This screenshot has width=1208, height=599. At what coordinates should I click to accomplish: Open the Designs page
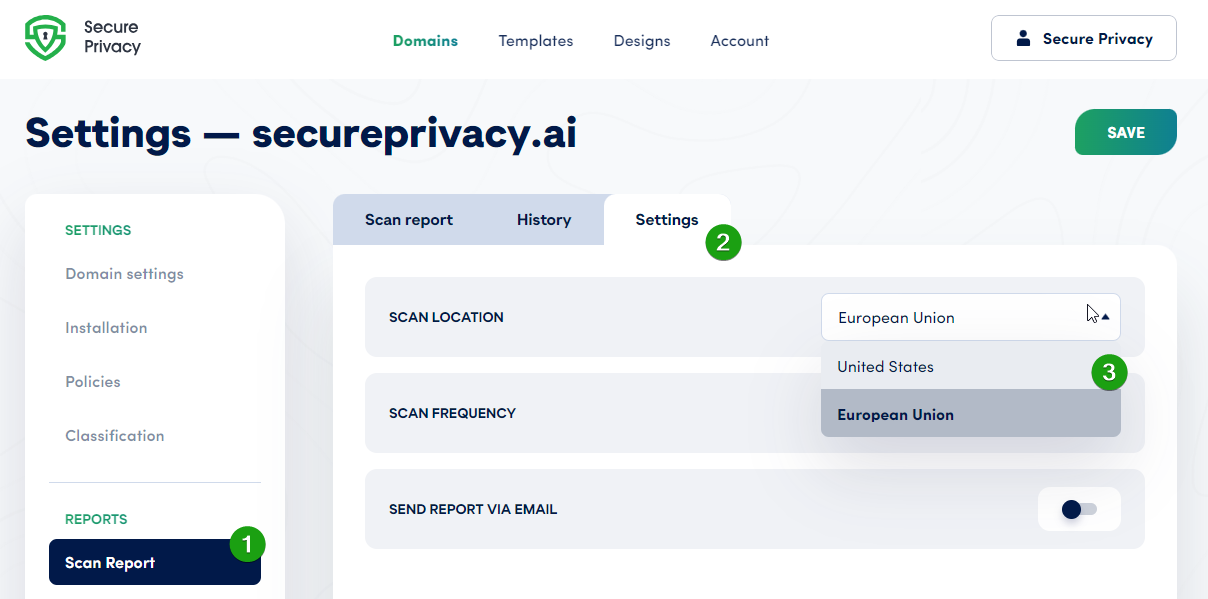point(641,41)
